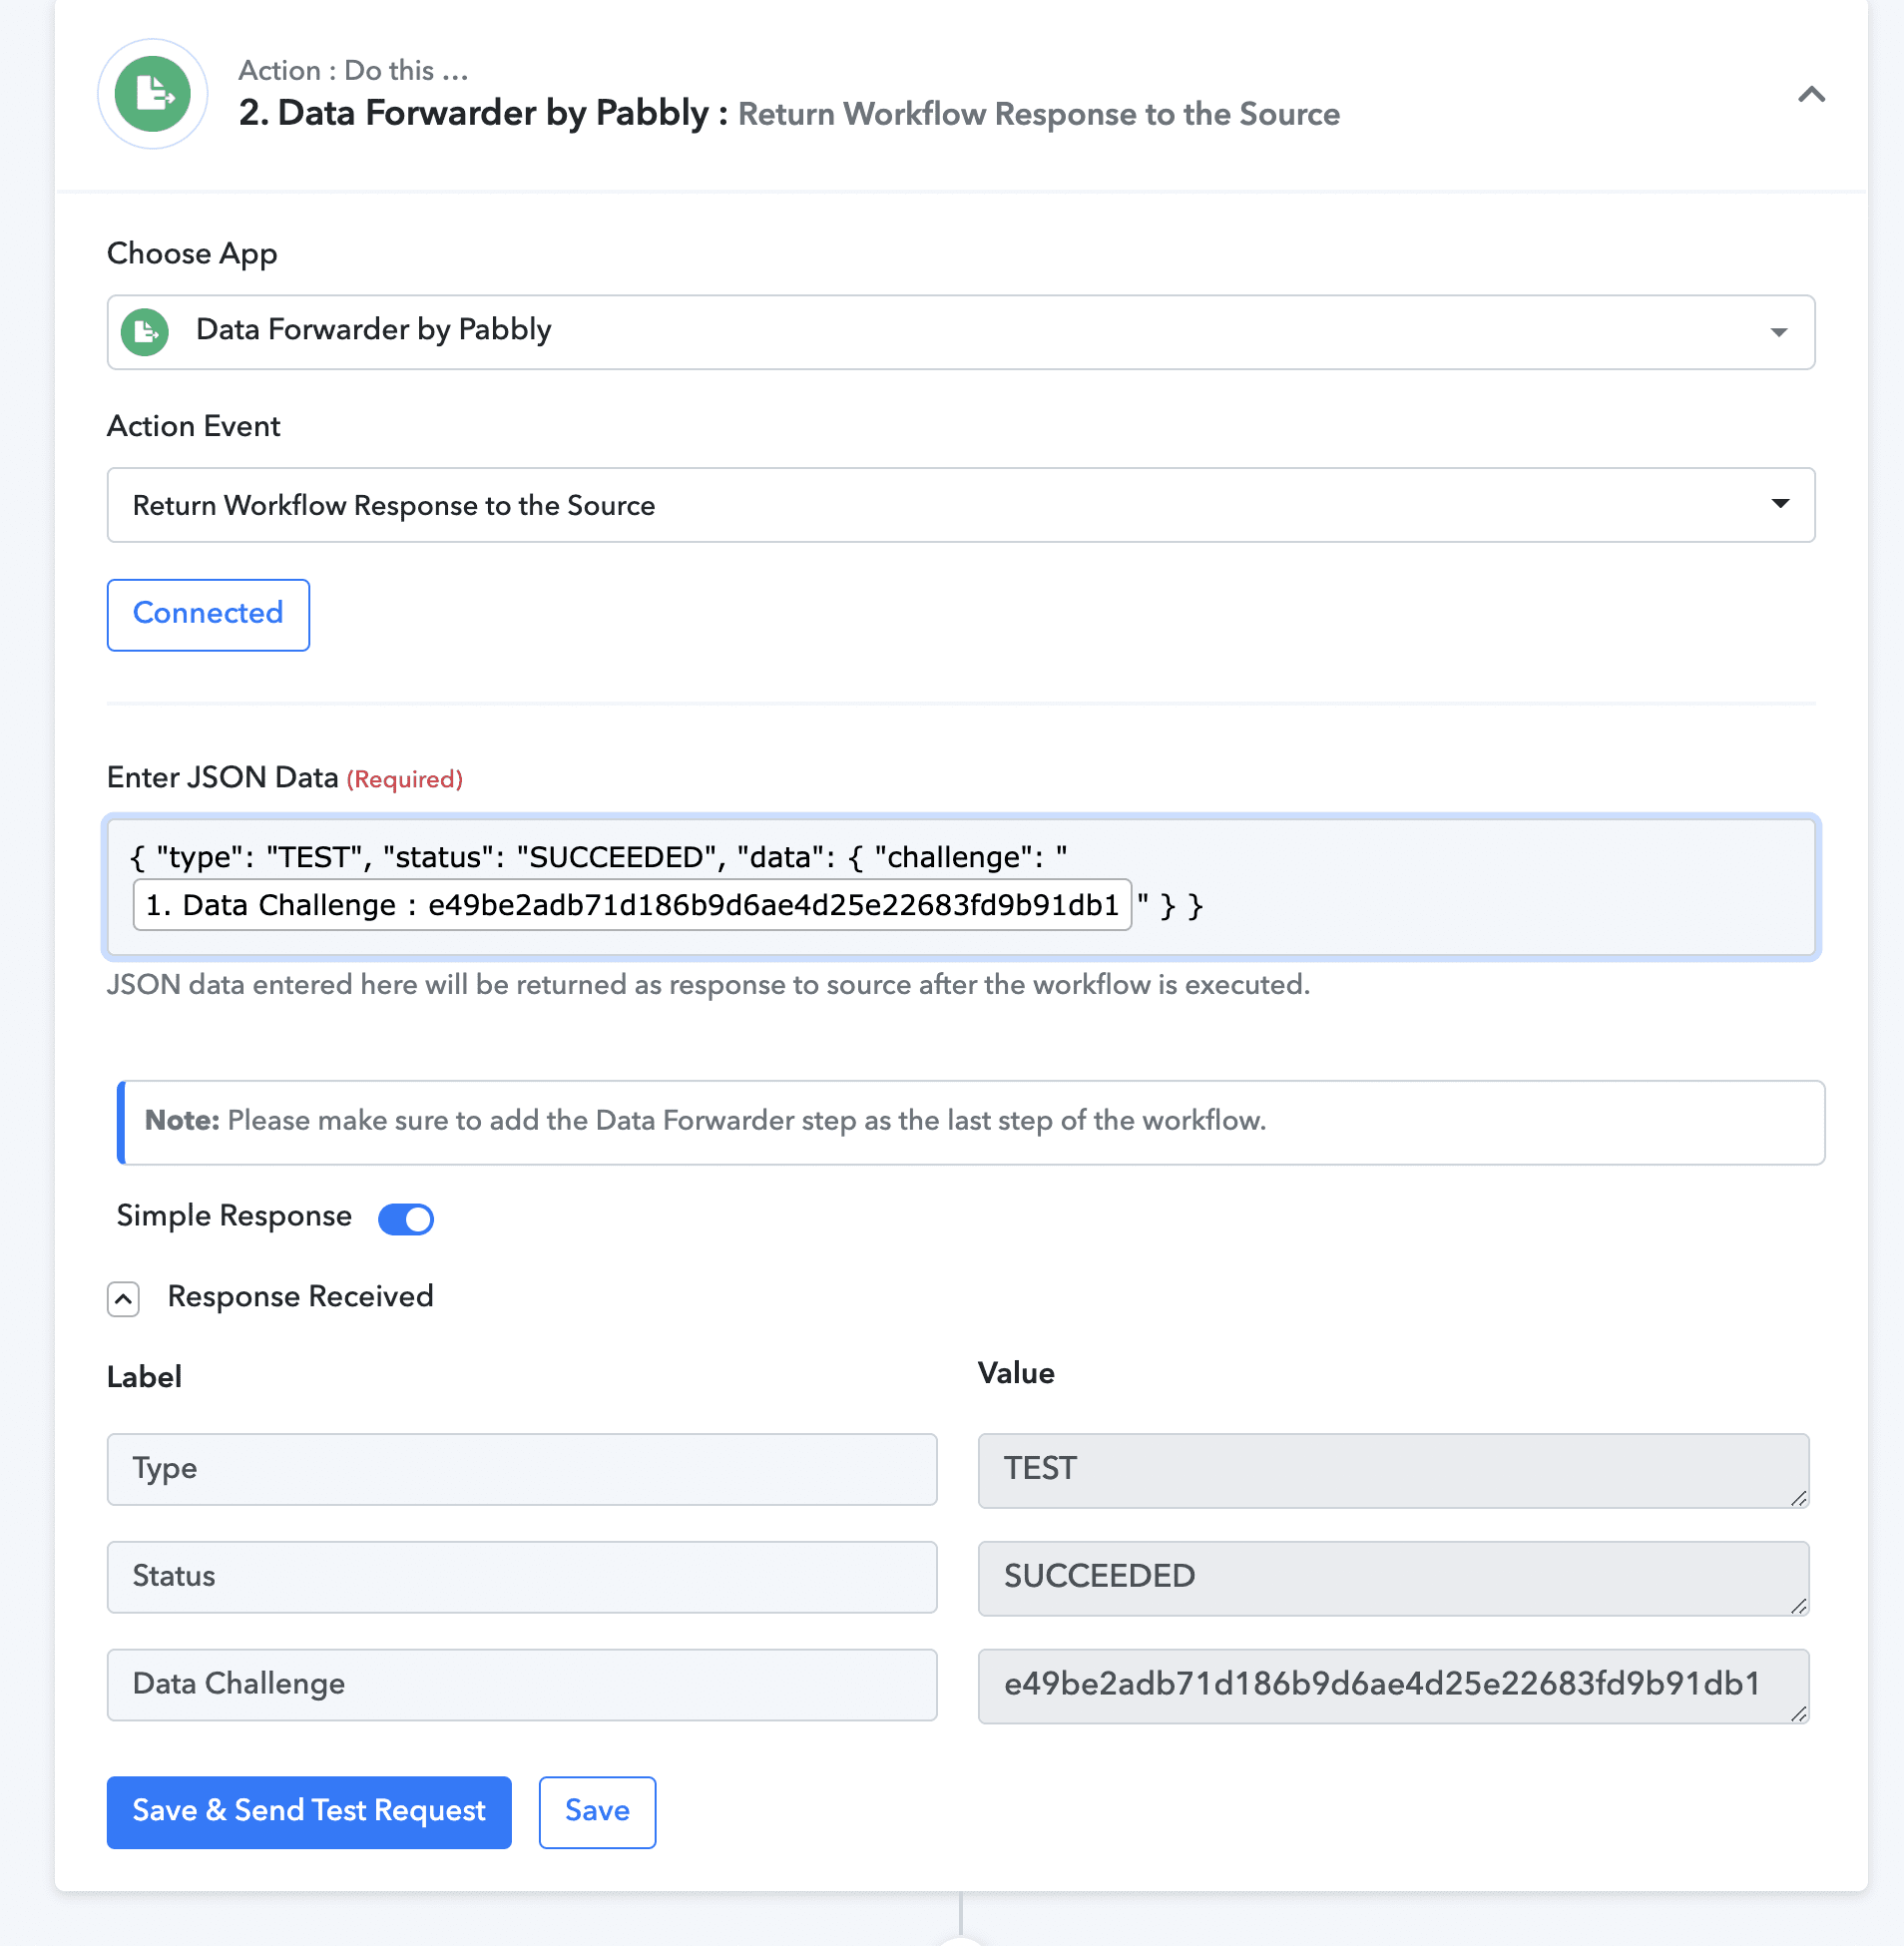Click the Response Received heading text
This screenshot has width=1904, height=1946.
click(x=300, y=1297)
